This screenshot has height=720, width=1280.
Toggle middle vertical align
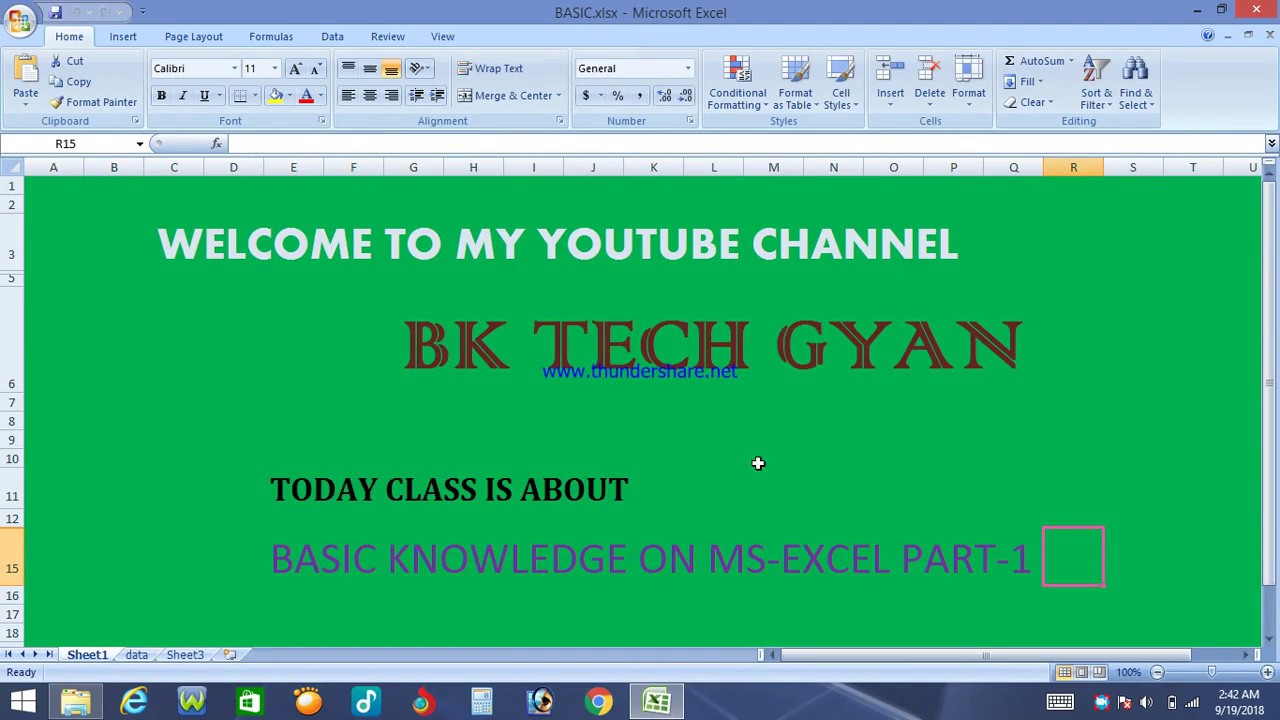tap(370, 68)
